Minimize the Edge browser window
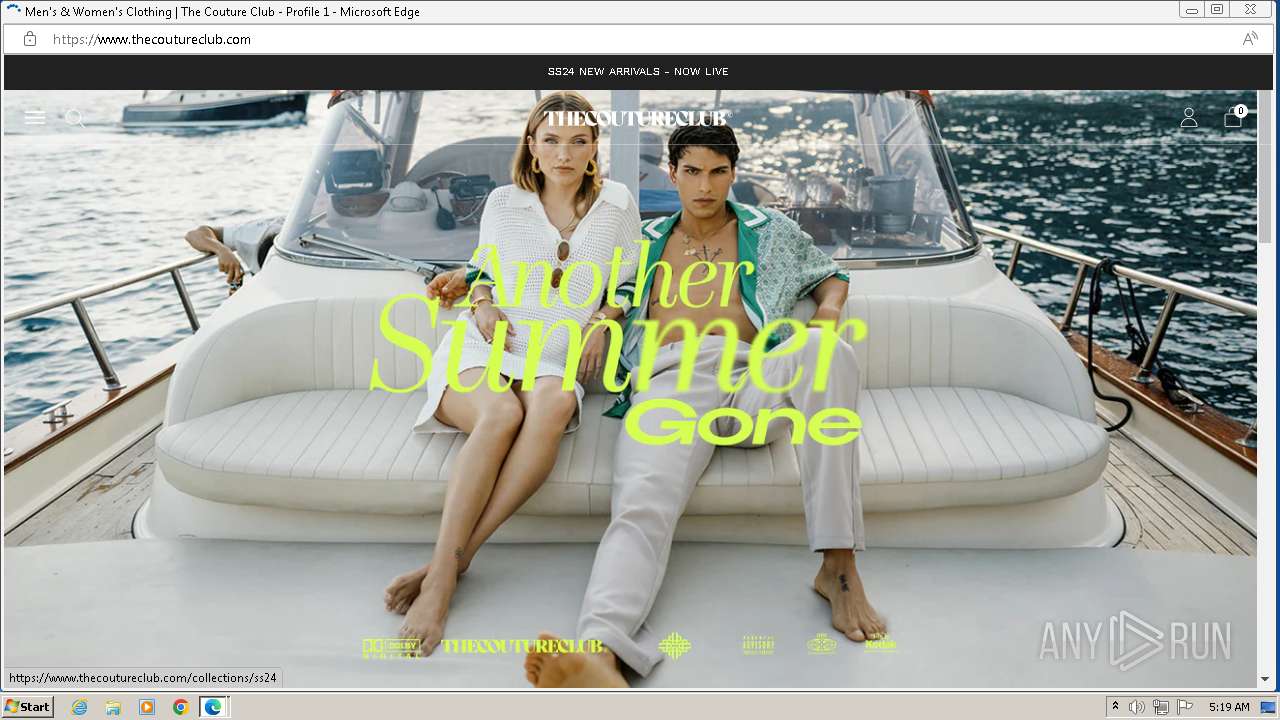Screen dimensions: 1280x720 point(1192,10)
